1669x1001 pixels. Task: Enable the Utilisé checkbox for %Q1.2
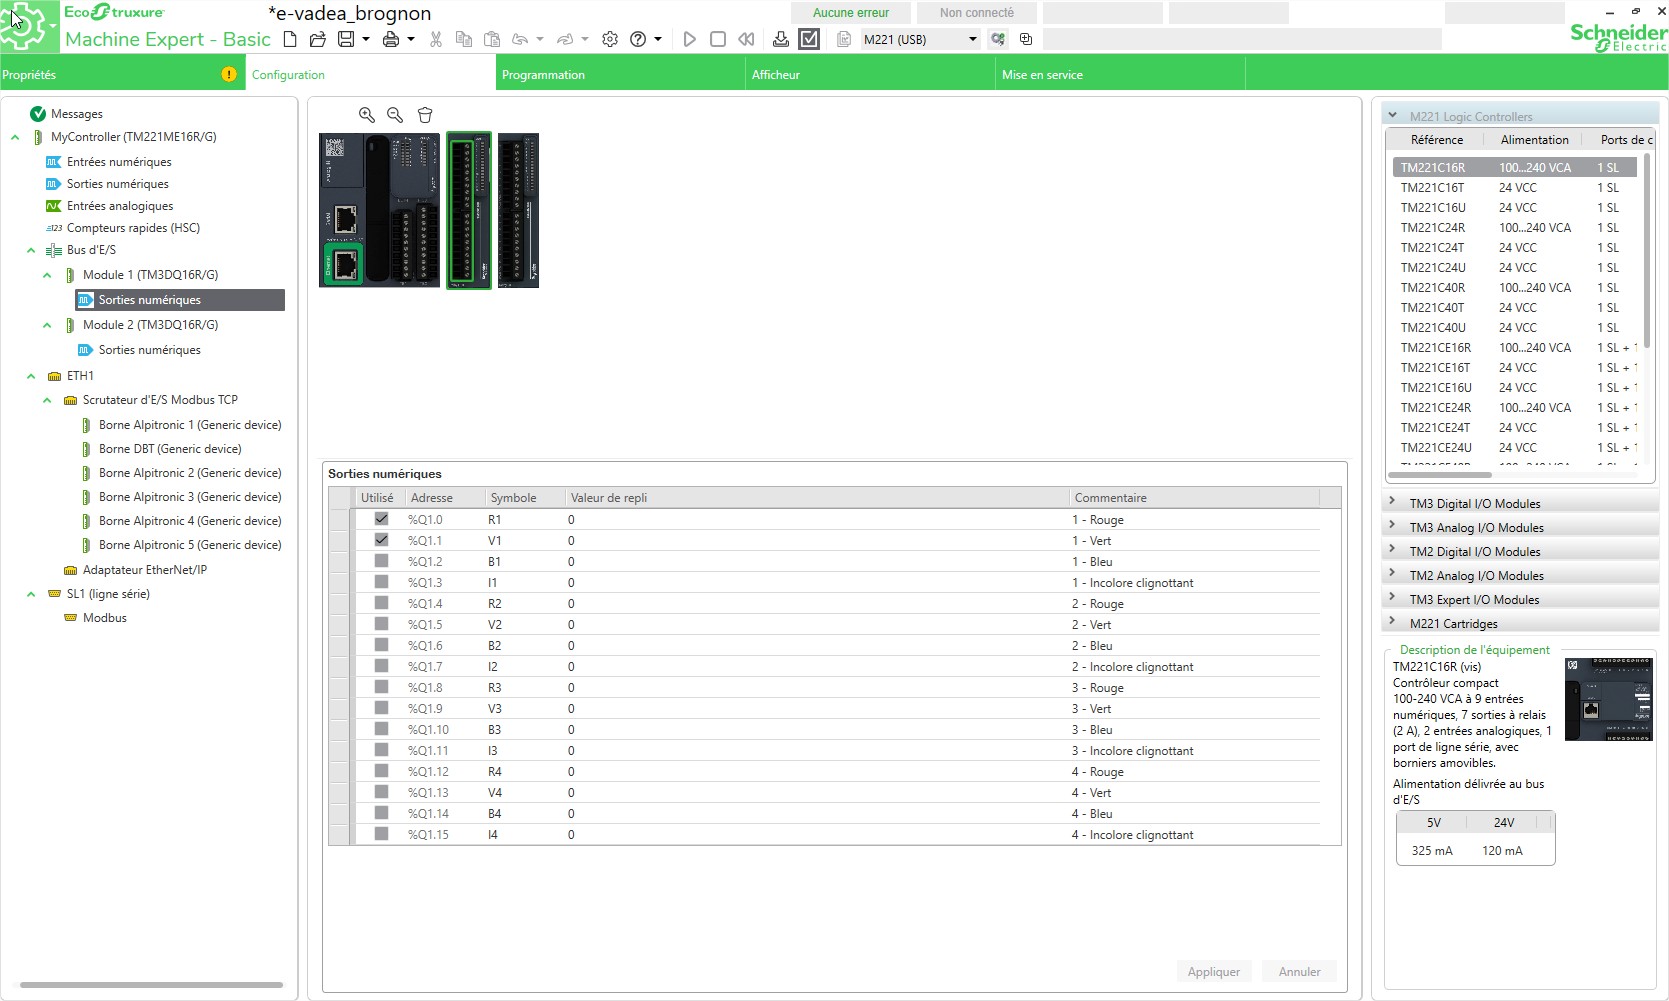[x=381, y=561]
